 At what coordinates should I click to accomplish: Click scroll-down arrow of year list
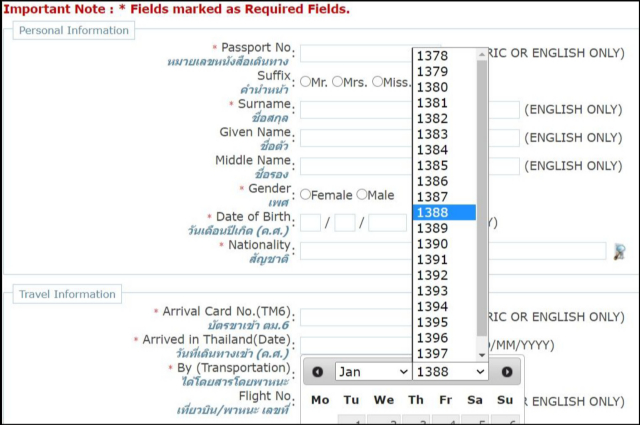(x=482, y=354)
